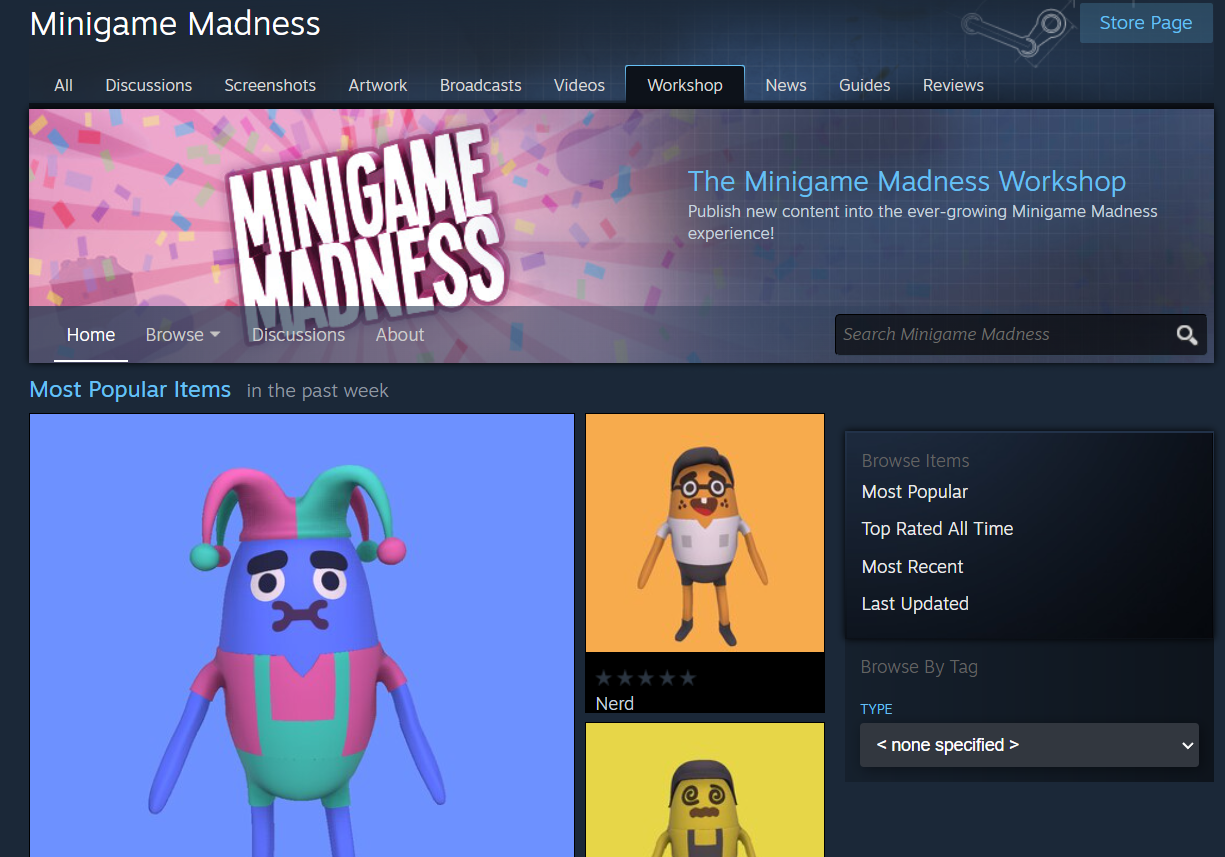
Task: Go to the Videos tab
Action: tap(580, 85)
